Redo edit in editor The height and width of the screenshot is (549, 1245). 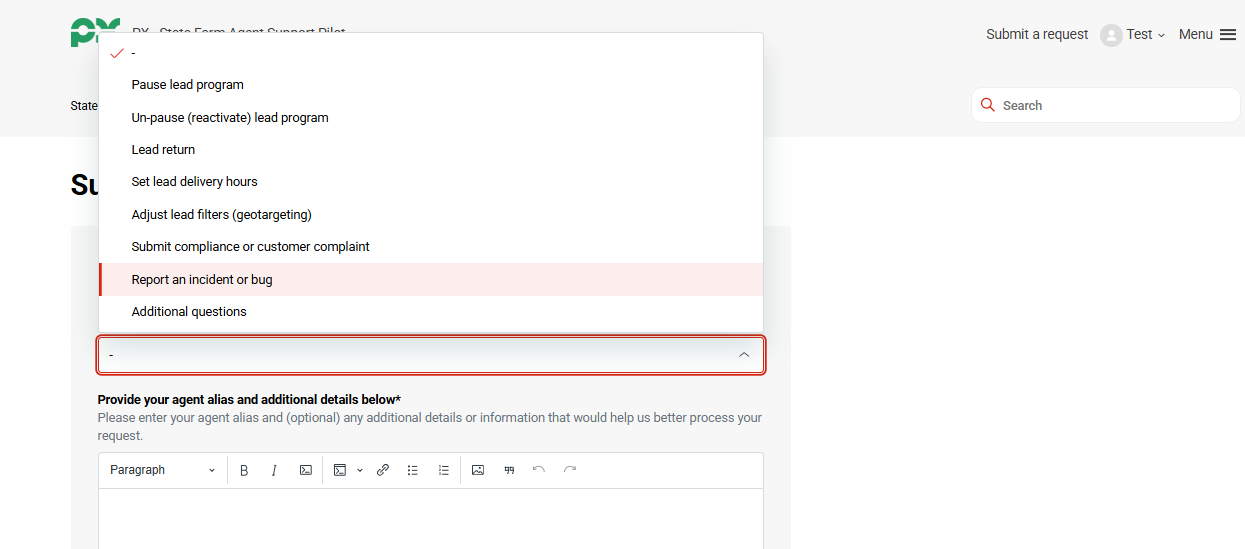pos(570,470)
